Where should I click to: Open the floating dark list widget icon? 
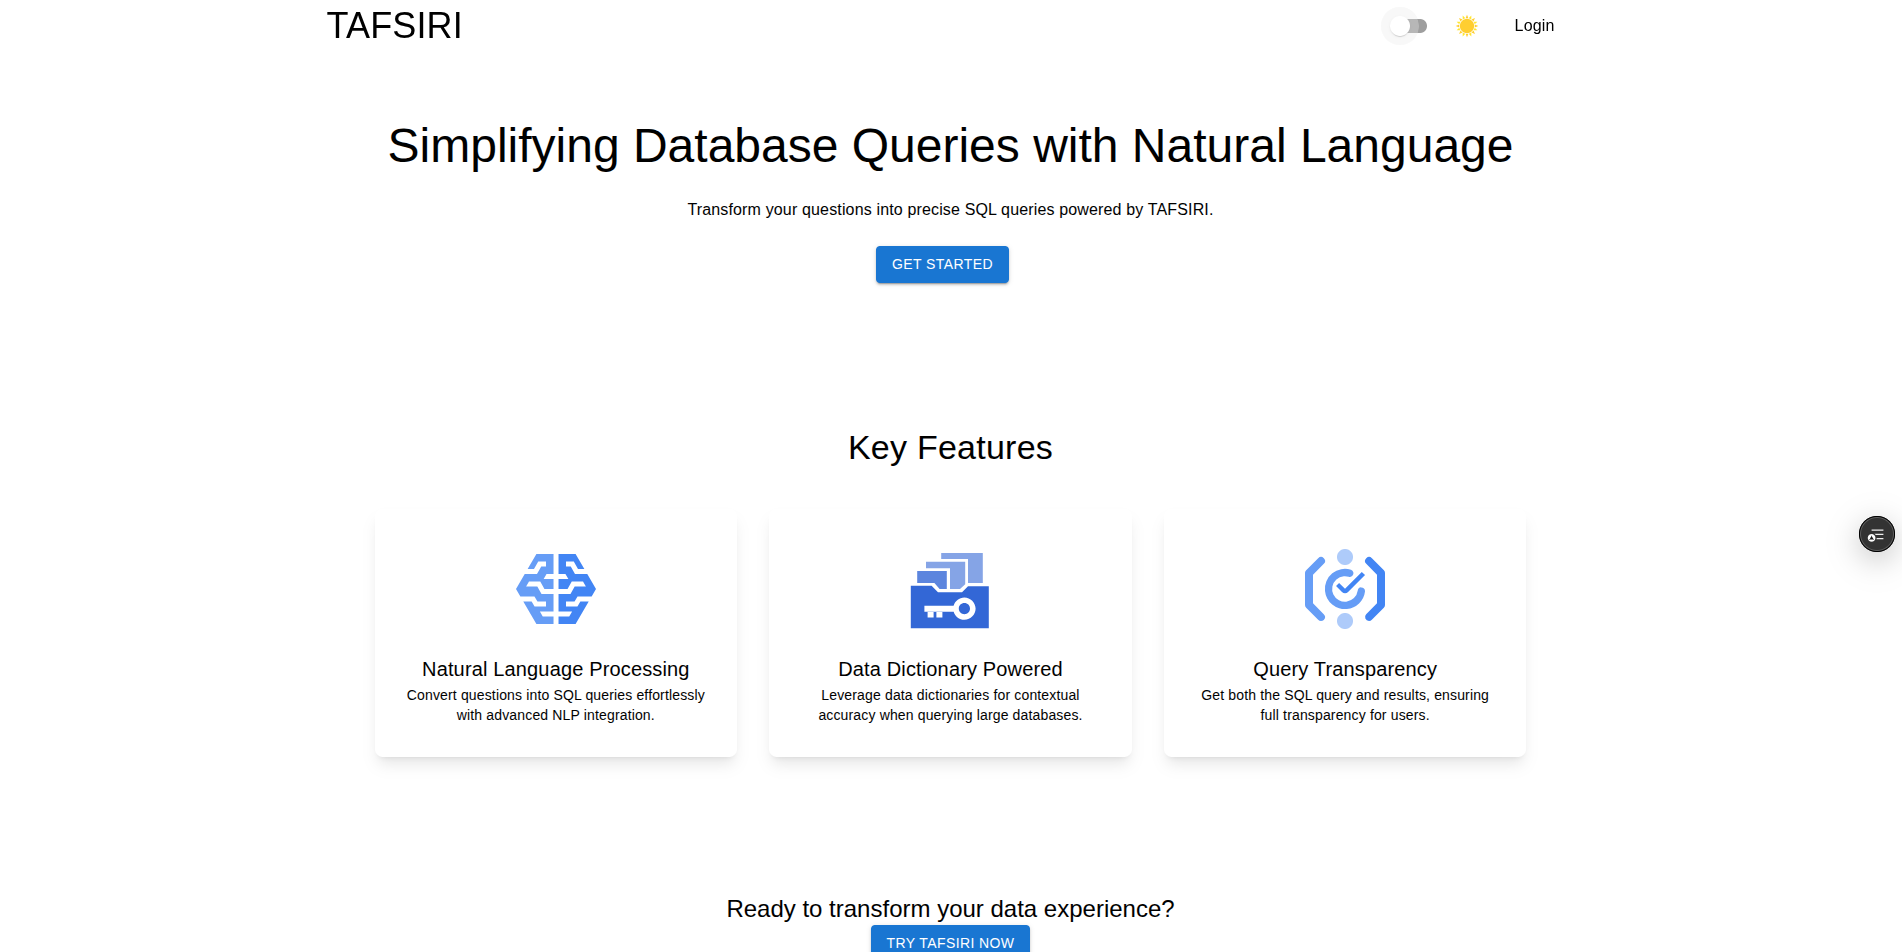coord(1876,534)
